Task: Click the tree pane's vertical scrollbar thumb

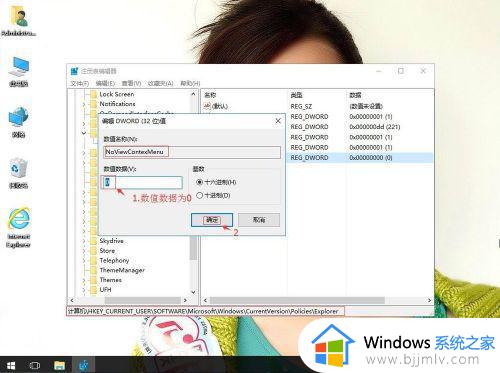Action: pyautogui.click(x=193, y=247)
